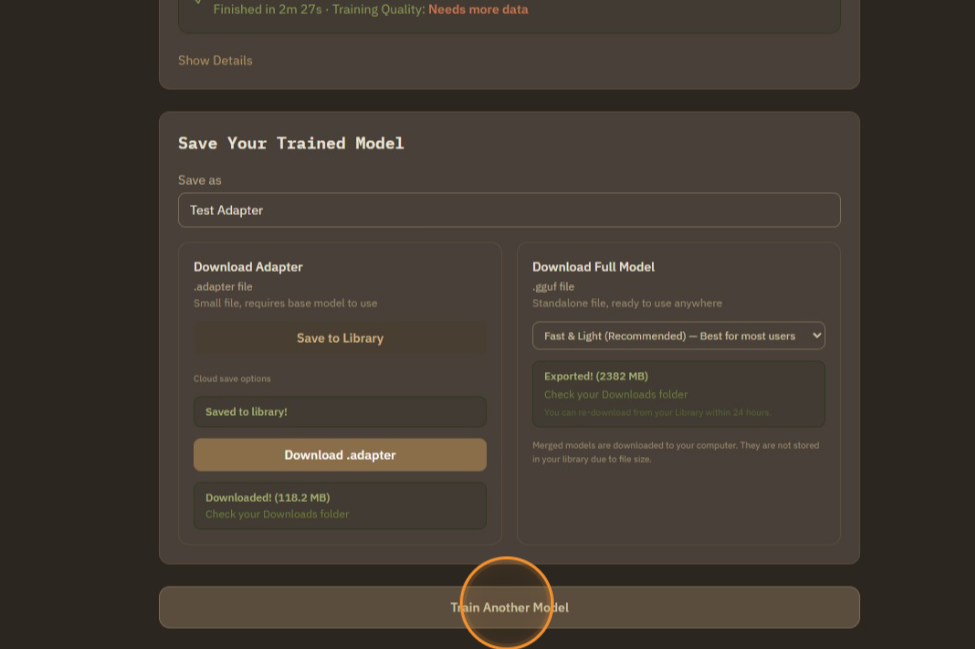Screen dimensions: 975x649
Task: Select the Download Adapter panel header
Action: [x=248, y=267]
